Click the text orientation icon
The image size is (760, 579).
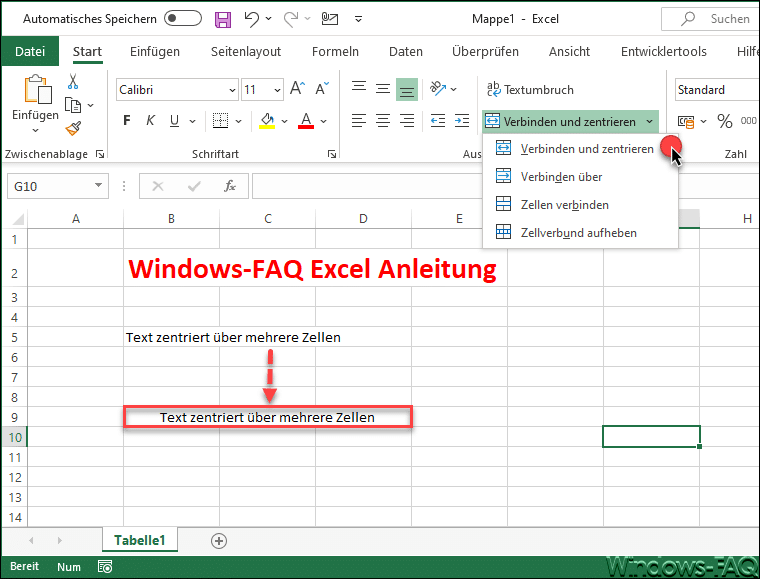[438, 89]
